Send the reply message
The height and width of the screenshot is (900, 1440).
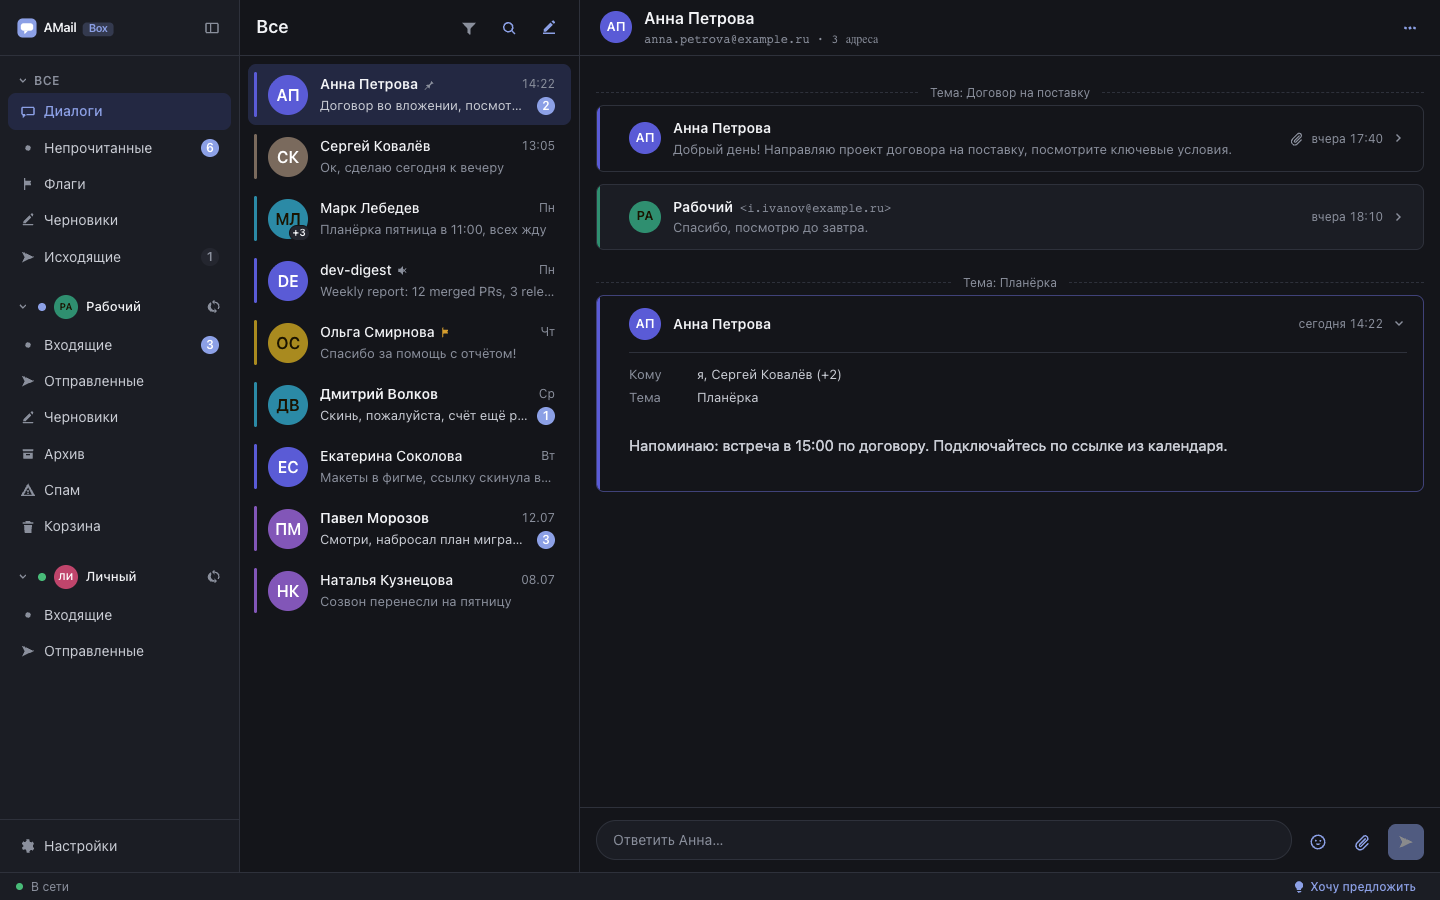pos(1406,842)
